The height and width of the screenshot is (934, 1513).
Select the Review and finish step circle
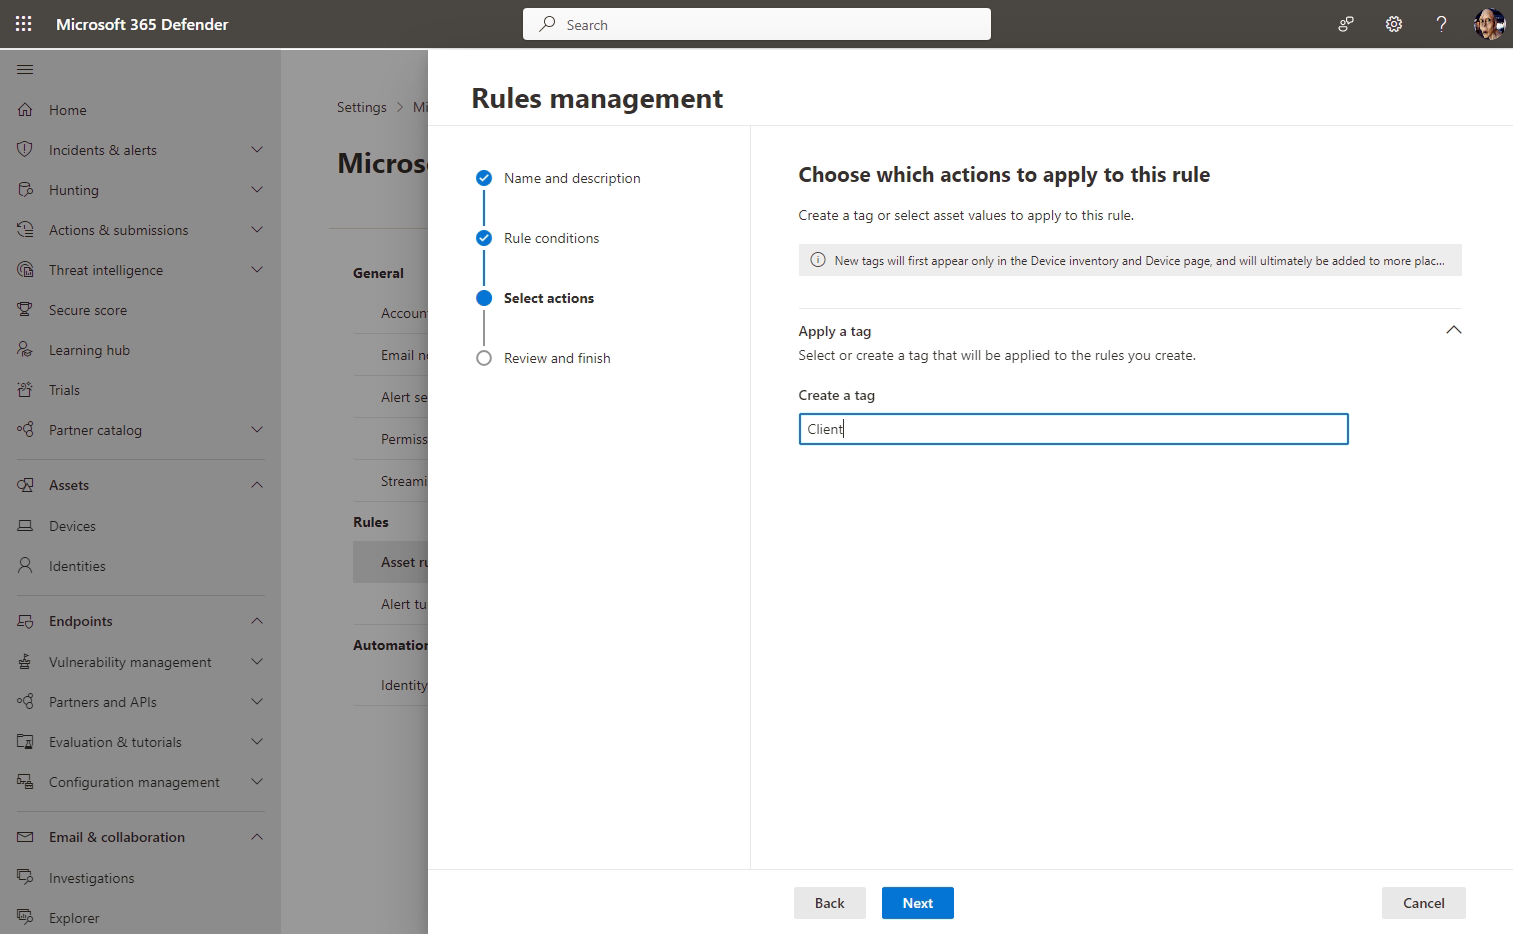[x=484, y=357]
